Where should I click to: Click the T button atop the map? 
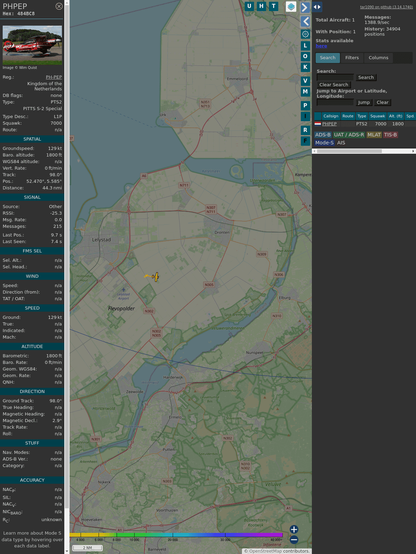[x=273, y=6]
